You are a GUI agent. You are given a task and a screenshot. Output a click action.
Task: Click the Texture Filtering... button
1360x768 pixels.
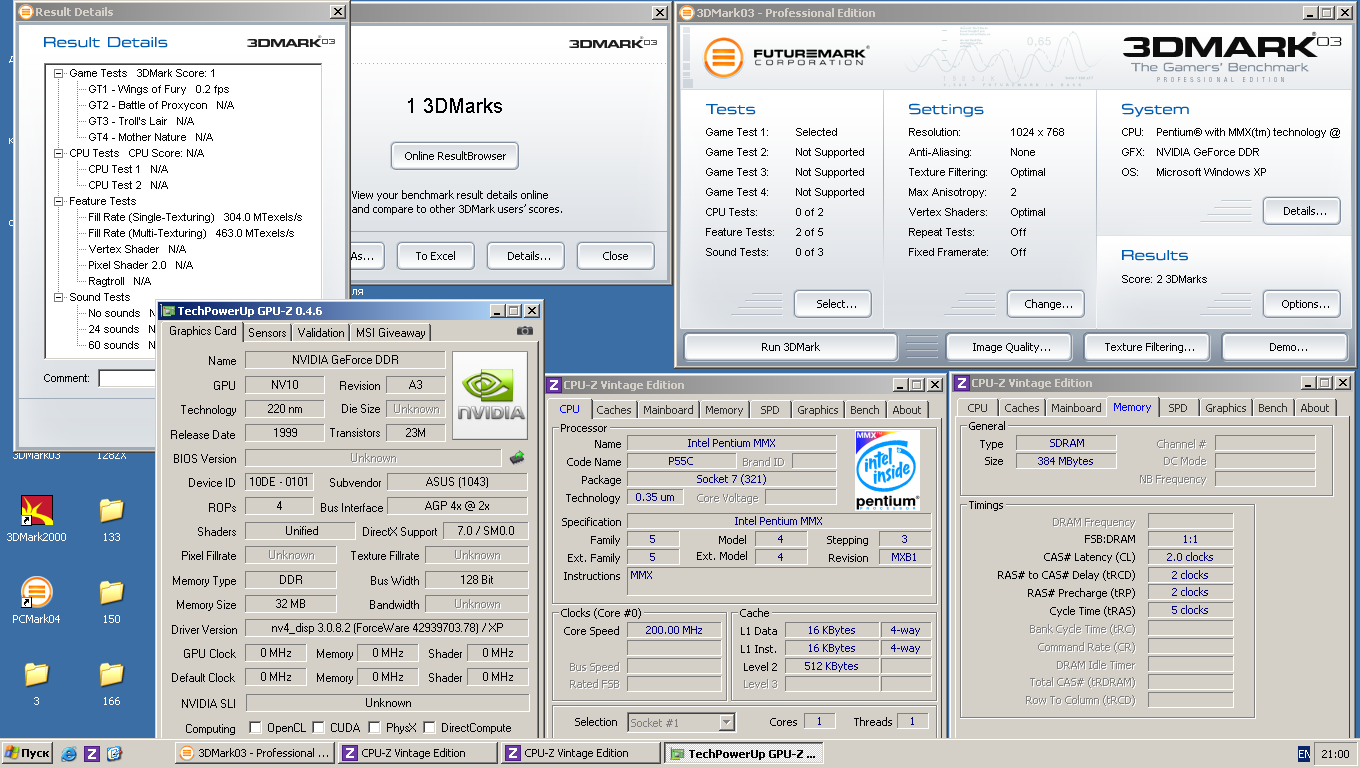(x=1149, y=347)
